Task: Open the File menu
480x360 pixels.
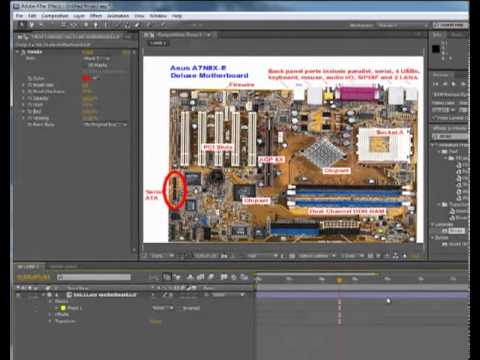Action: point(20,16)
